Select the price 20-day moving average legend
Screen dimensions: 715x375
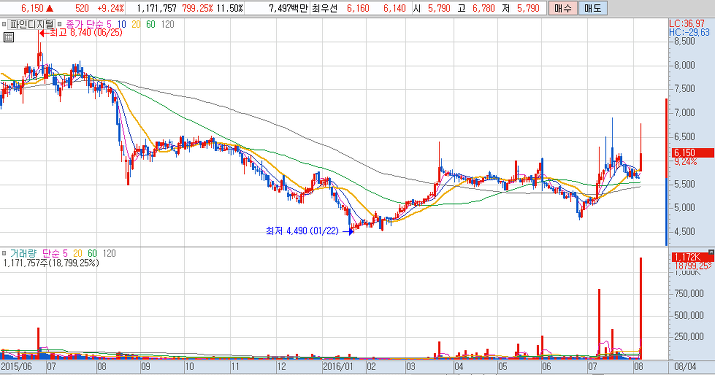click(x=136, y=24)
